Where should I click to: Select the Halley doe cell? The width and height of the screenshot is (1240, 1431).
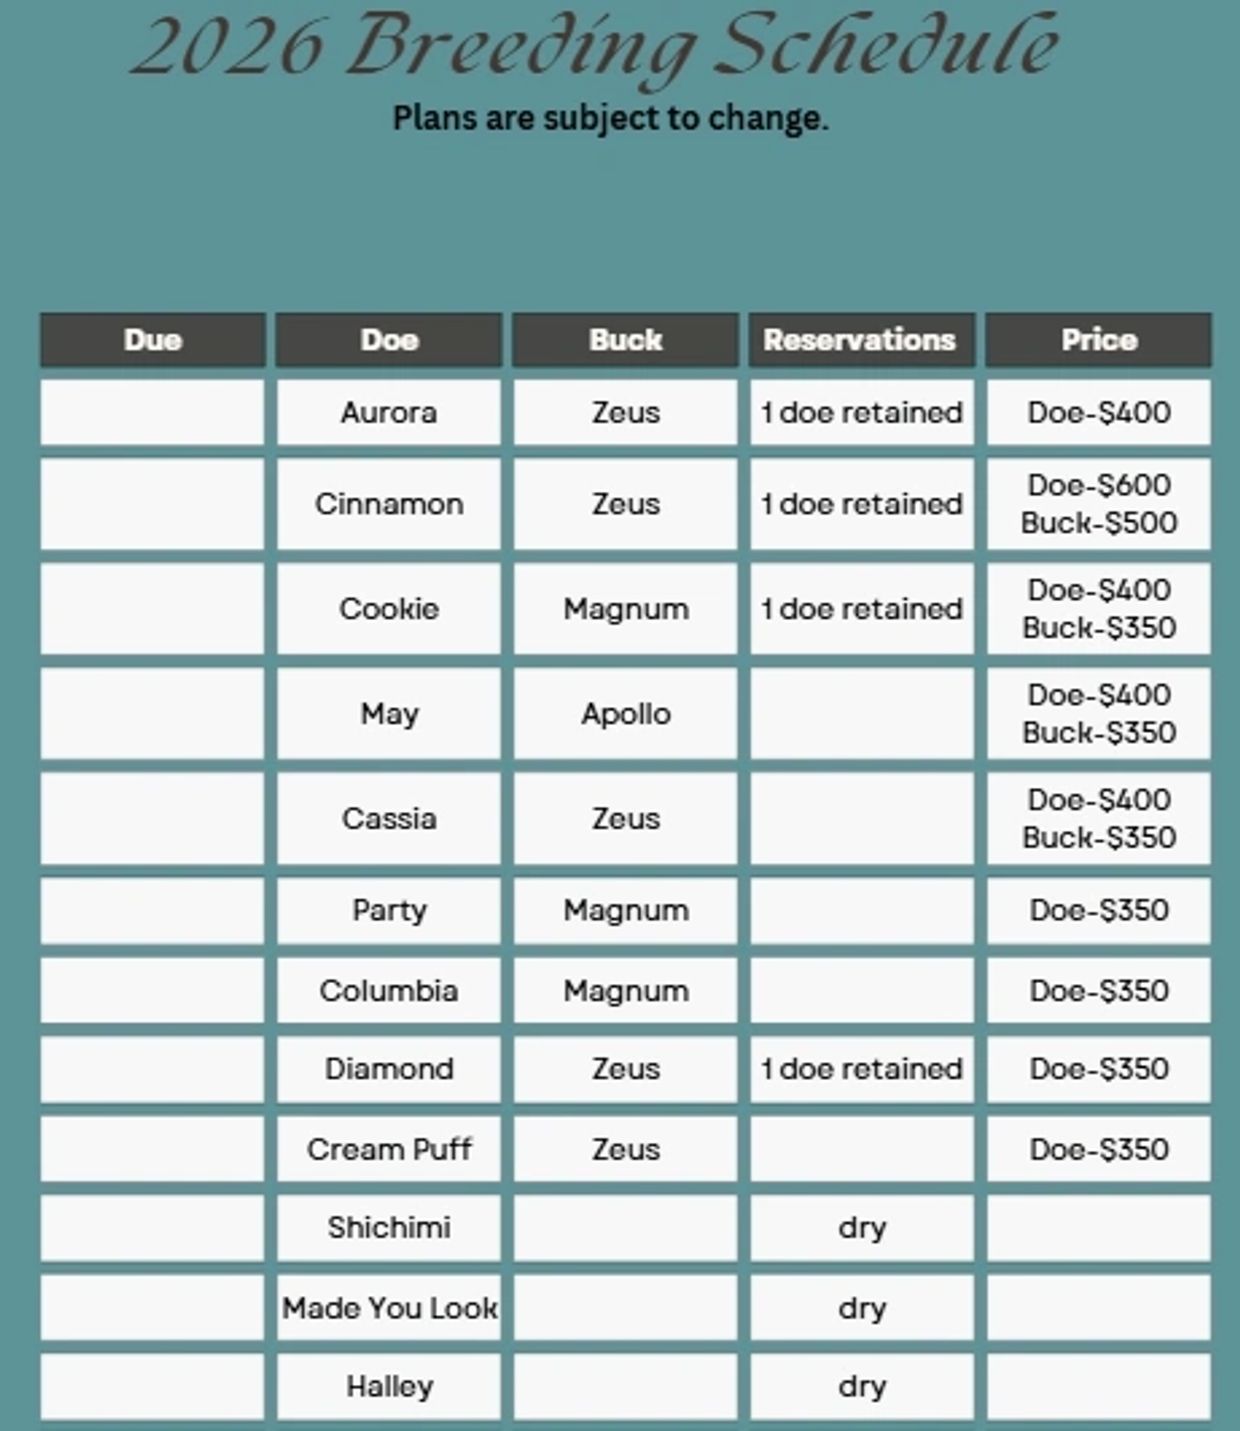click(389, 1387)
